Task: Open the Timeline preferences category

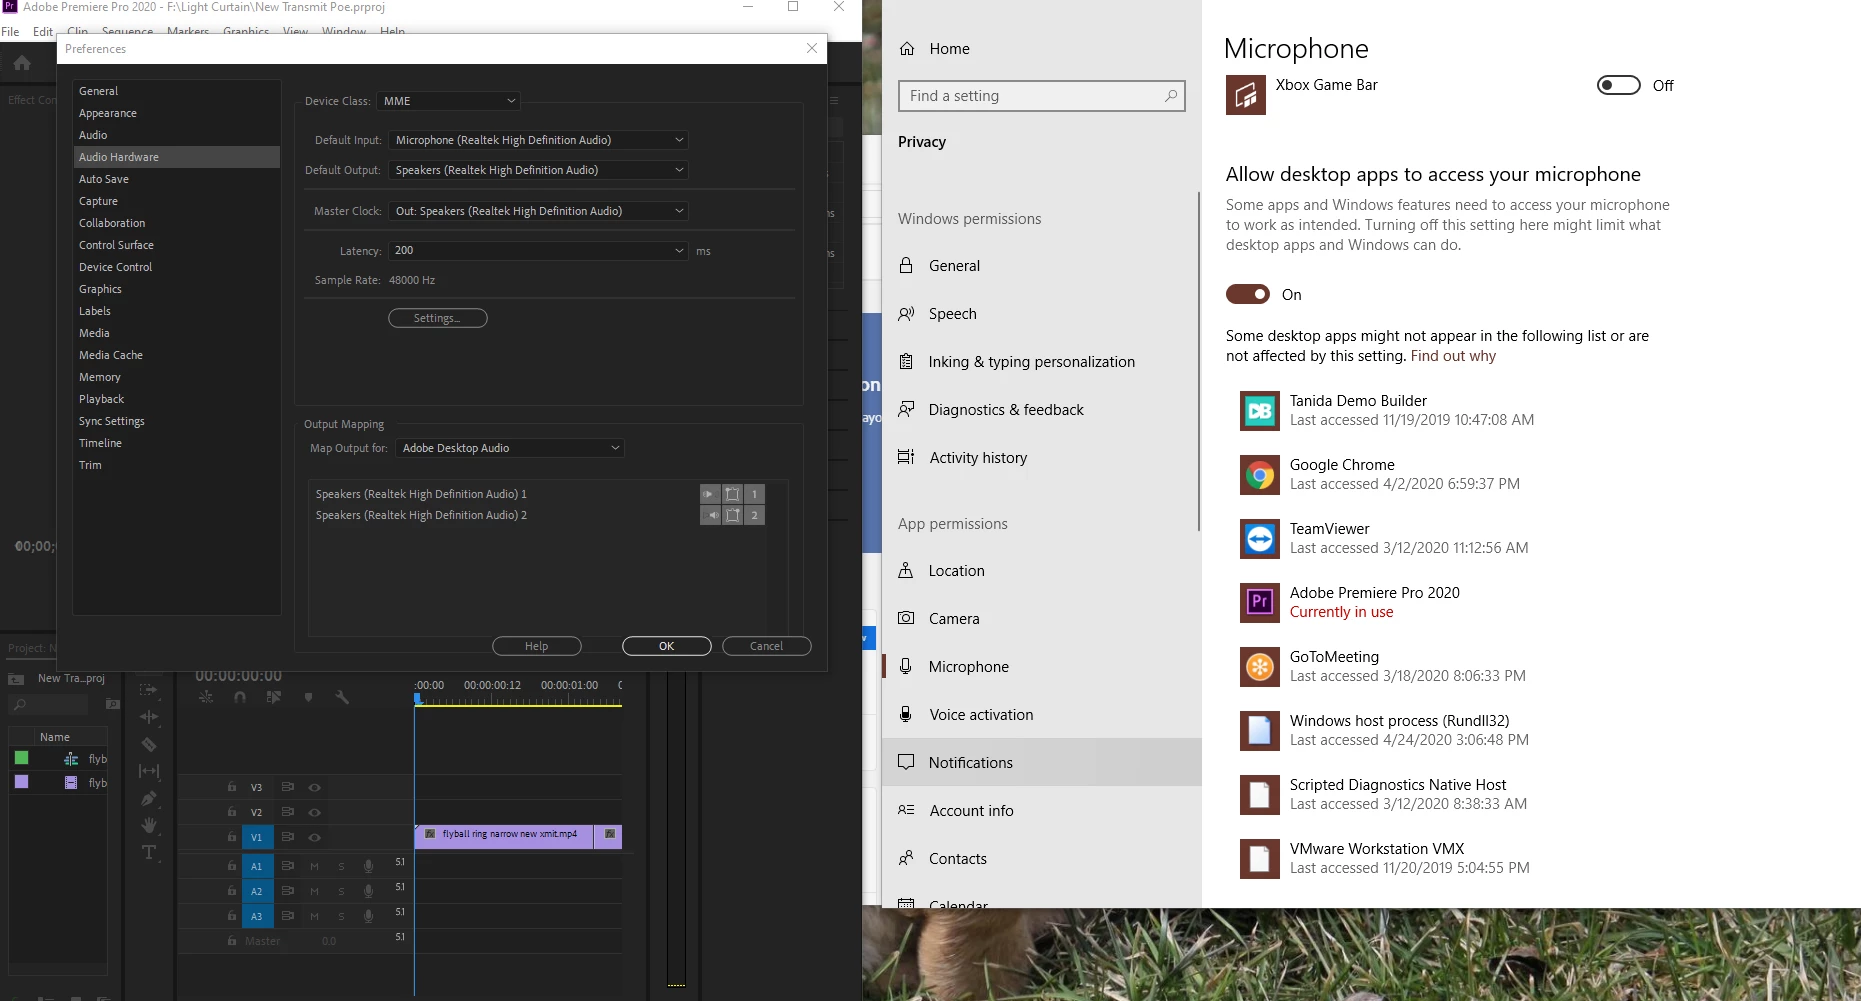Action: click(177, 443)
